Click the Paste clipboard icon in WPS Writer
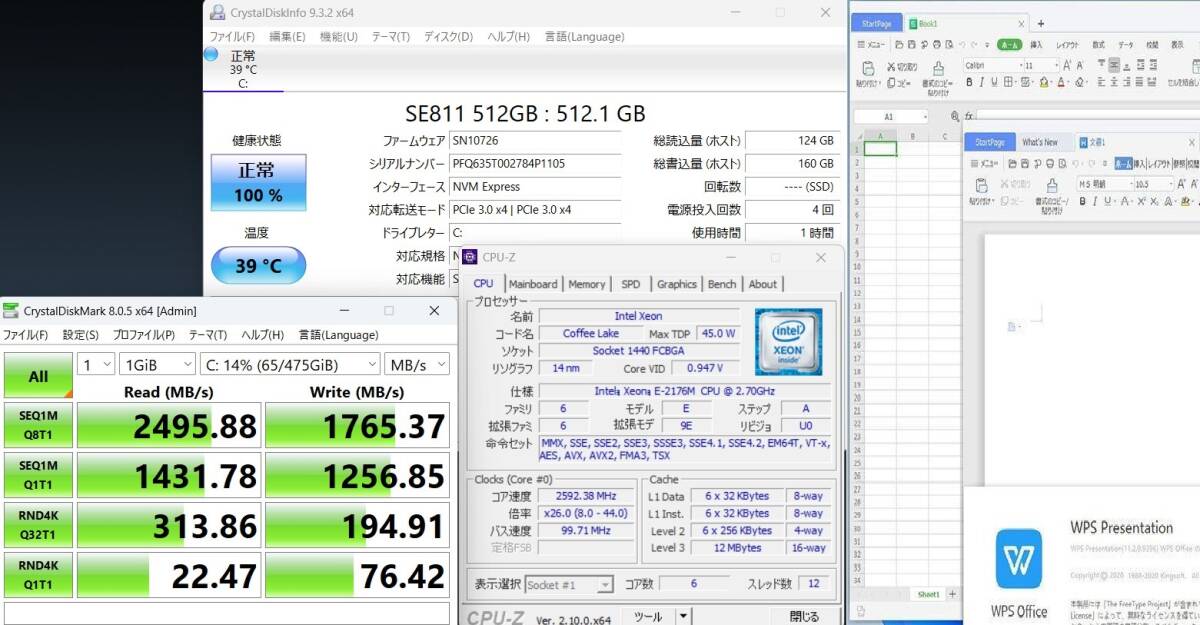 pyautogui.click(x=981, y=186)
